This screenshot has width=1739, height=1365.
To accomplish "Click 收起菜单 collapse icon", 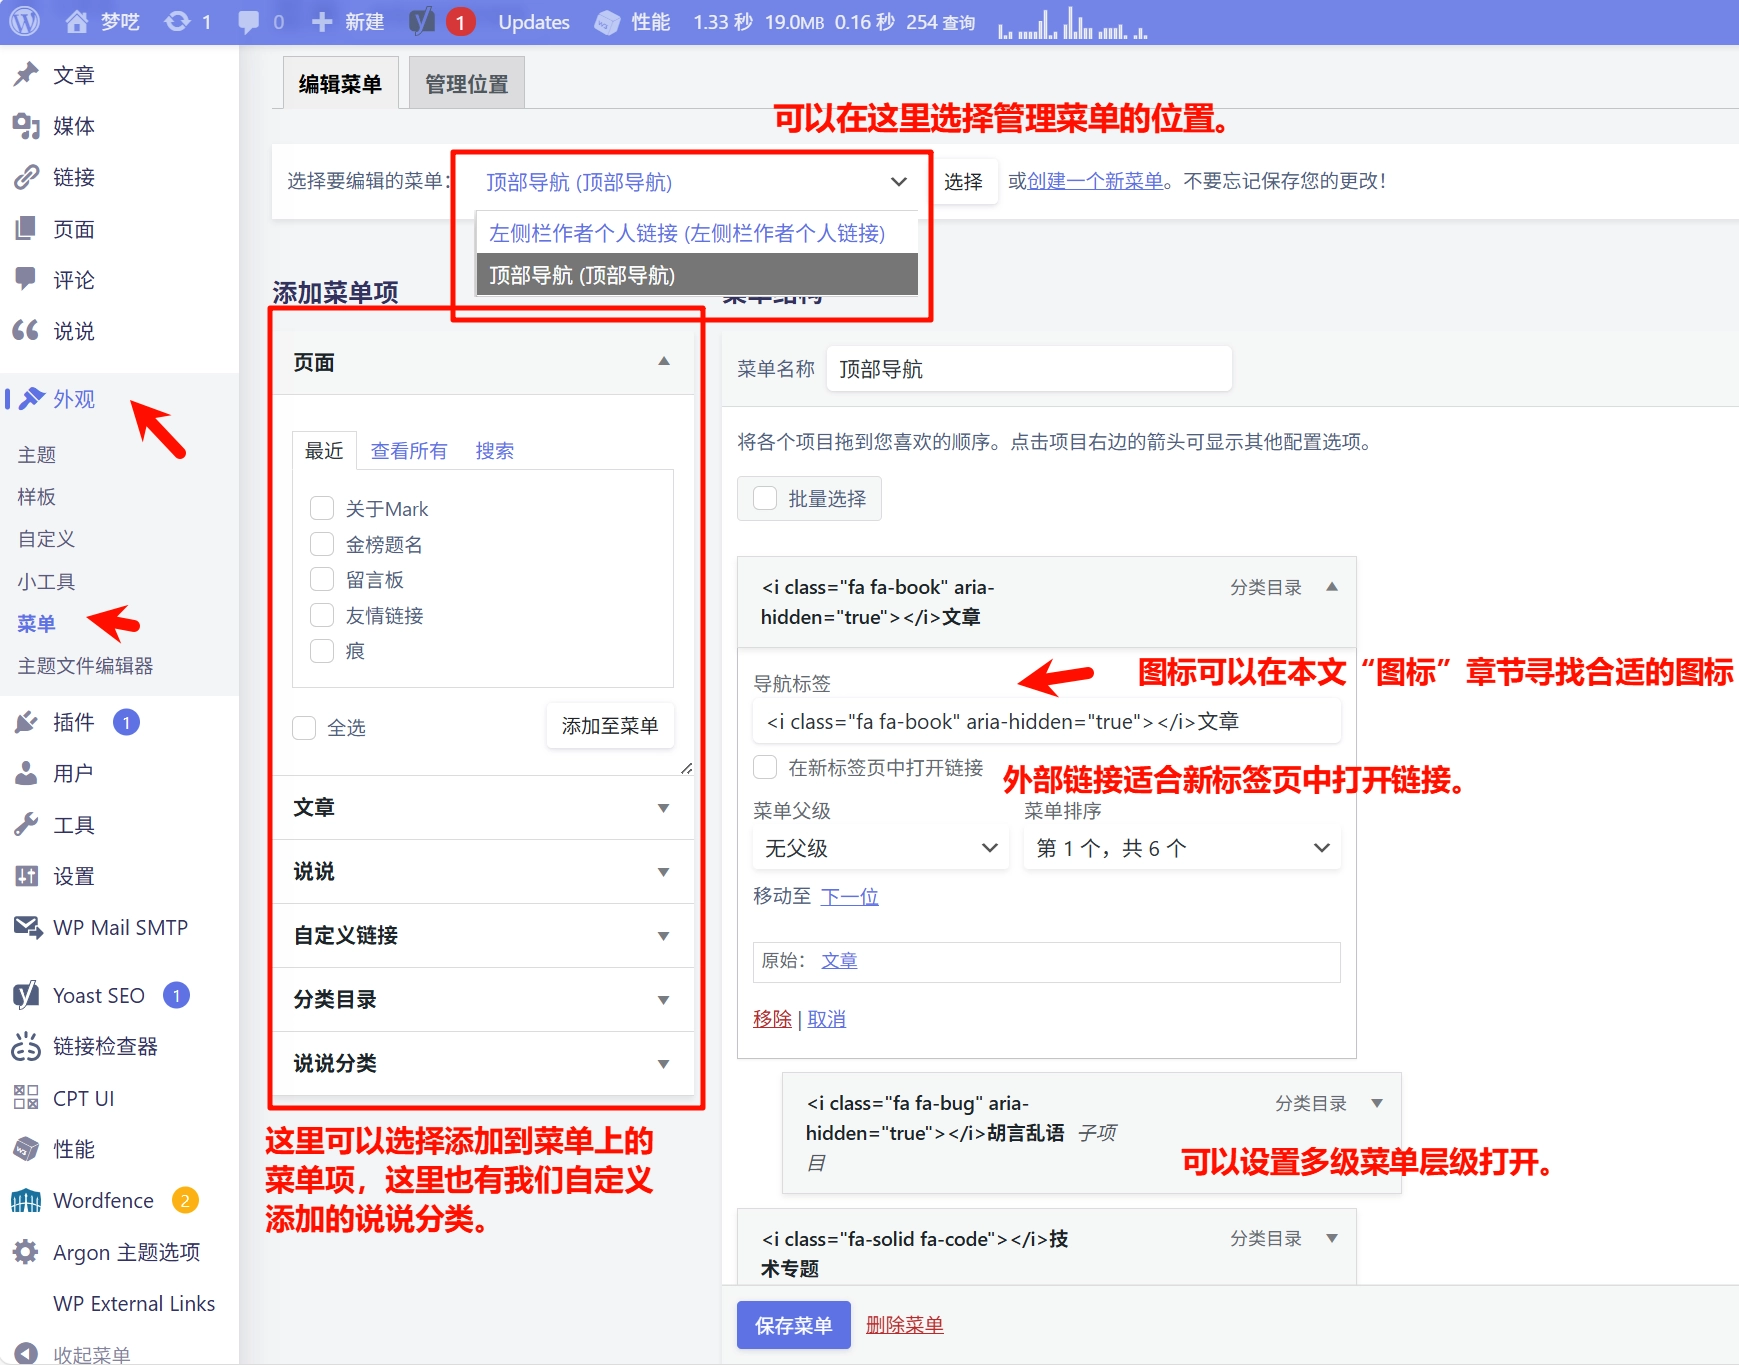I will point(26,1354).
